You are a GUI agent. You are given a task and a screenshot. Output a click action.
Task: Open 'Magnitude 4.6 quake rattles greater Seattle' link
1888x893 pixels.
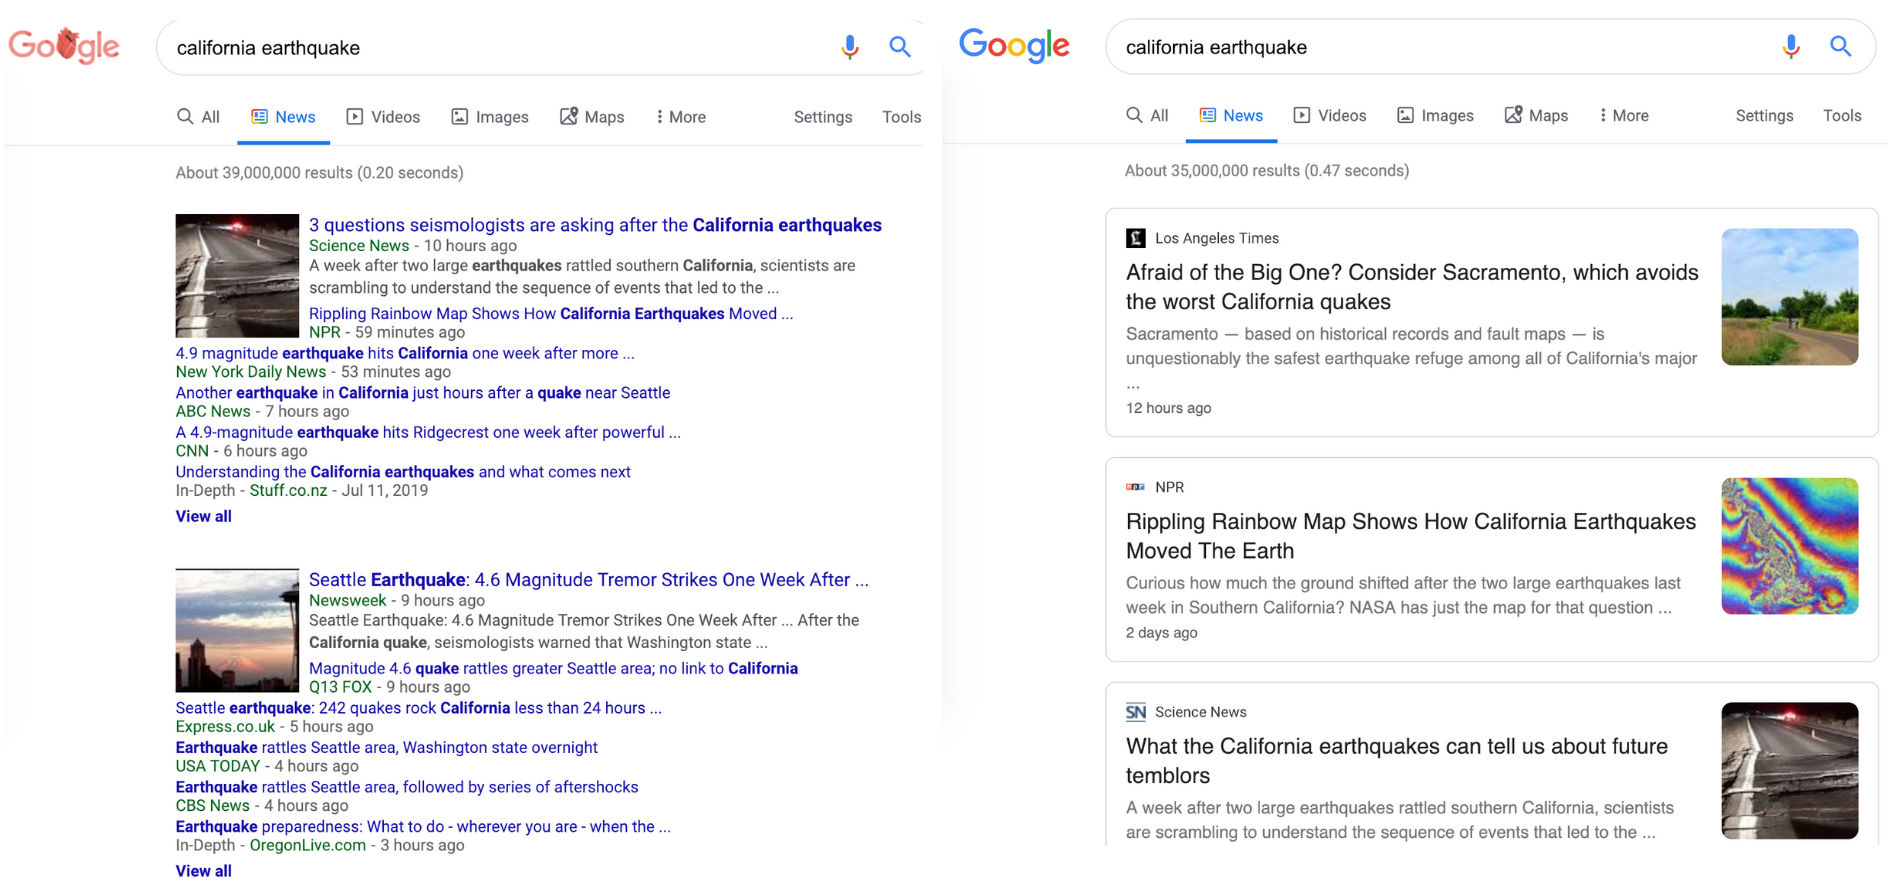point(553,668)
